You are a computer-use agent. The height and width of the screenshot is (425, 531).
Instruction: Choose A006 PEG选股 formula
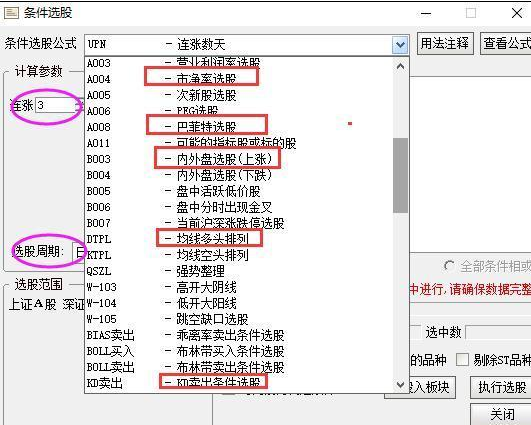pos(239,111)
